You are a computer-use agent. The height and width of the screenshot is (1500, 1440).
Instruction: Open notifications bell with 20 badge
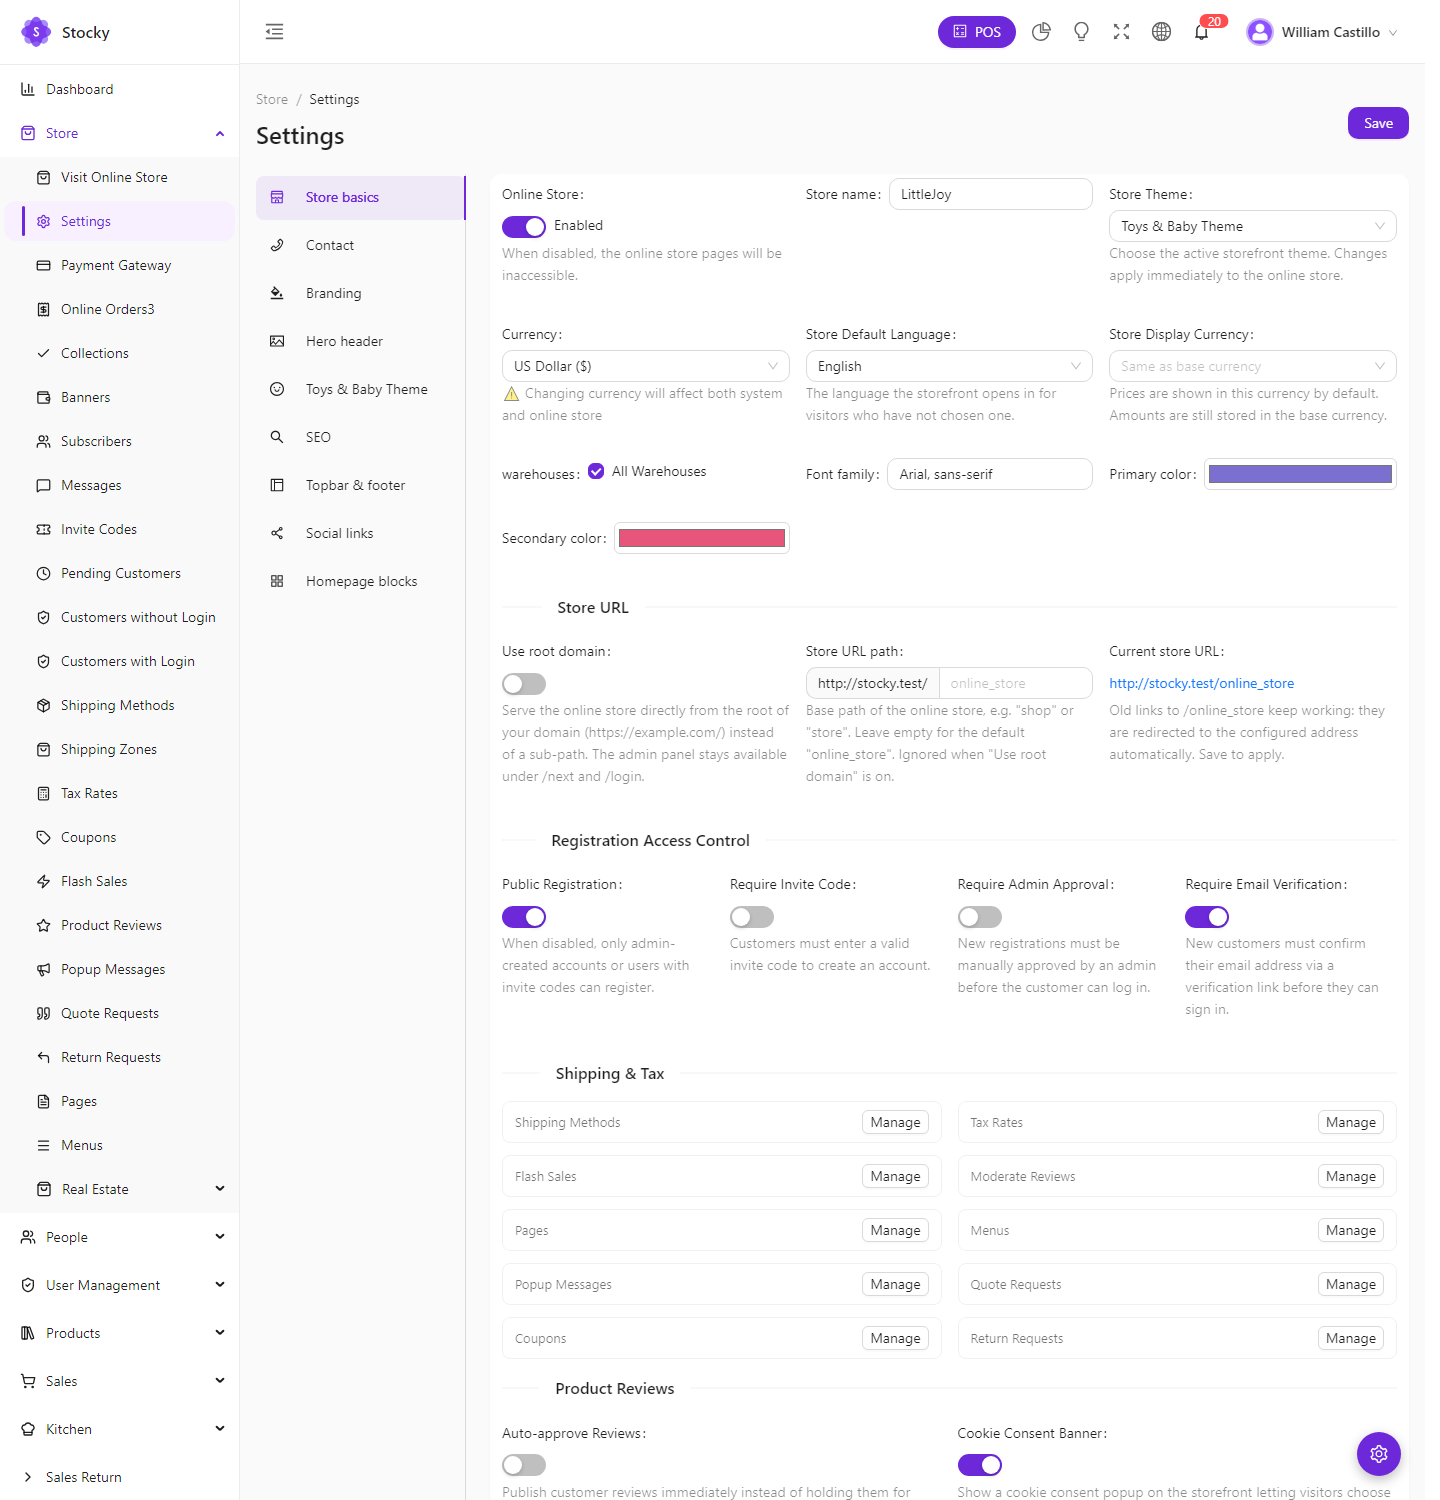(1202, 32)
